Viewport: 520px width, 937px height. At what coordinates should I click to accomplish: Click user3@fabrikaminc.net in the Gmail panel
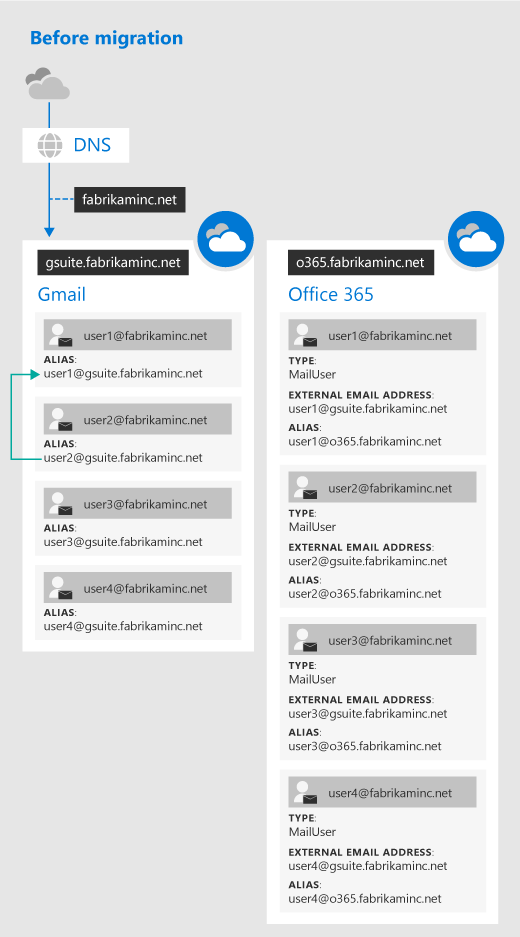point(145,504)
